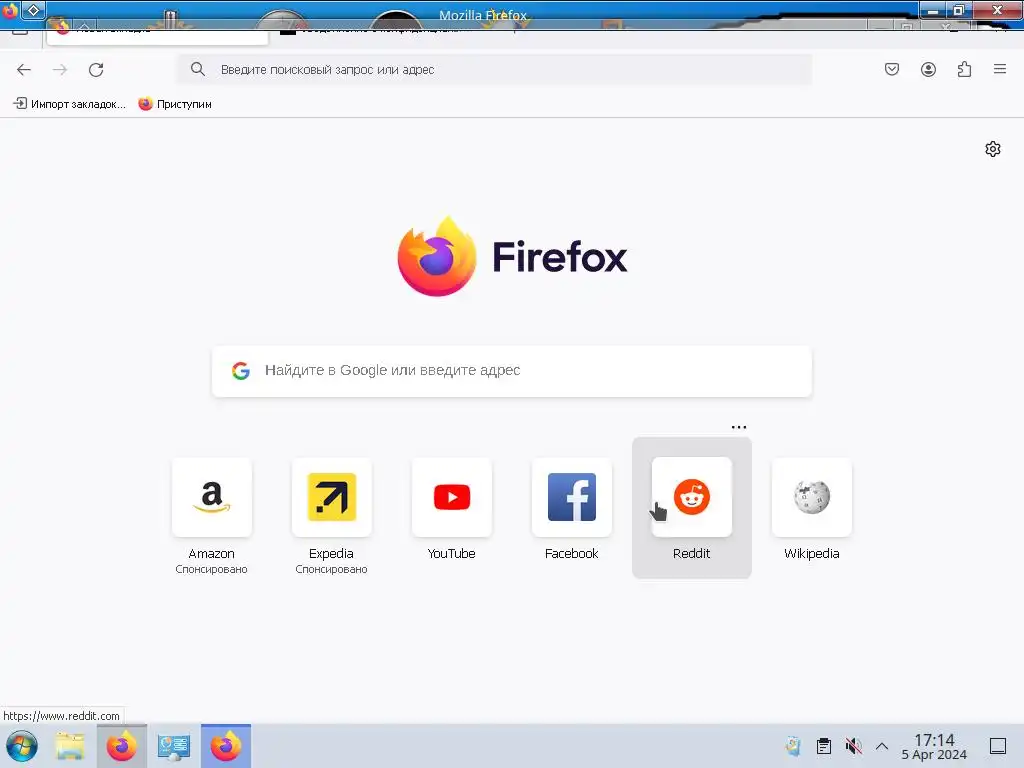Click the clipboard tray icon
This screenshot has width=1024, height=768.
824,746
